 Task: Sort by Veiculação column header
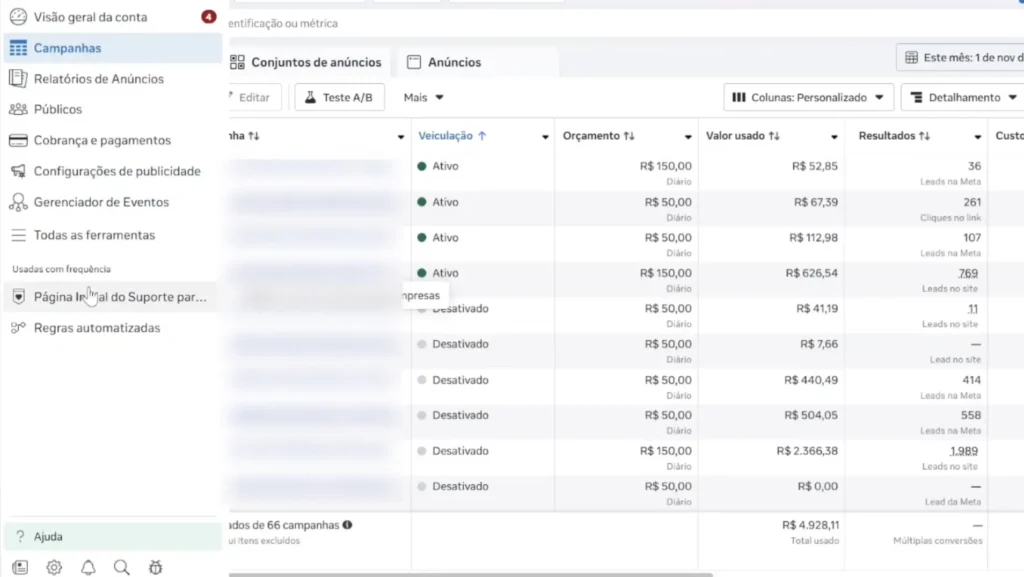[452, 136]
